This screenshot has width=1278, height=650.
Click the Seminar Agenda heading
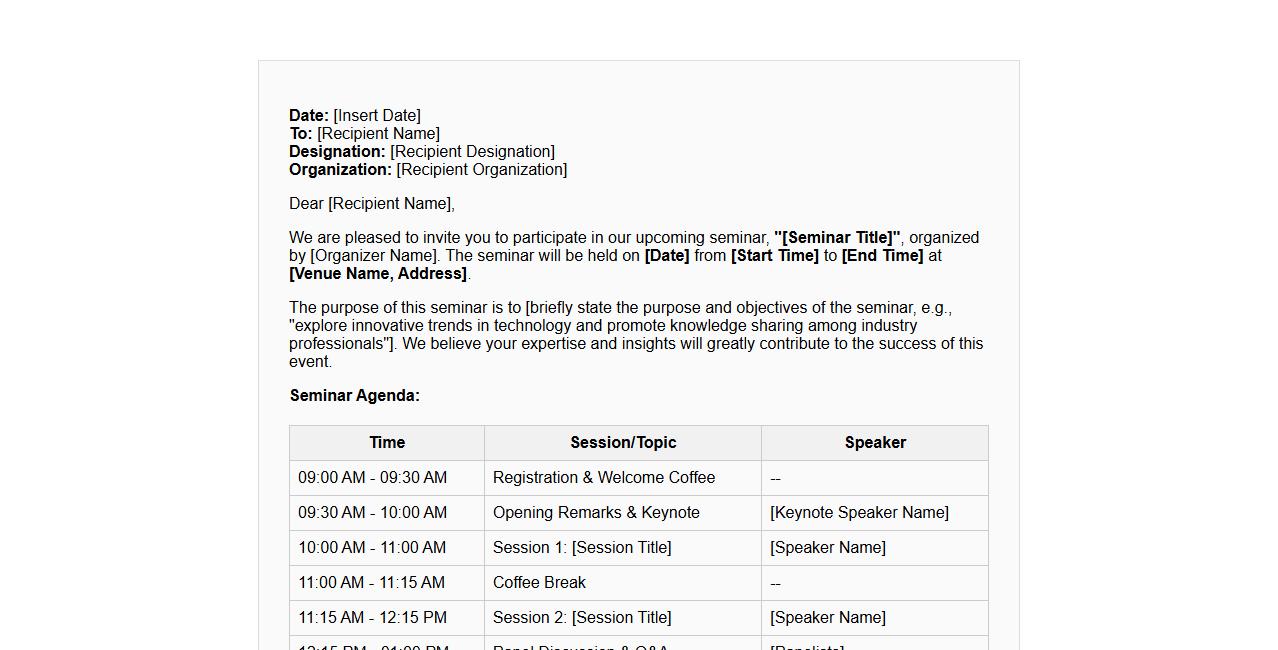click(x=355, y=396)
